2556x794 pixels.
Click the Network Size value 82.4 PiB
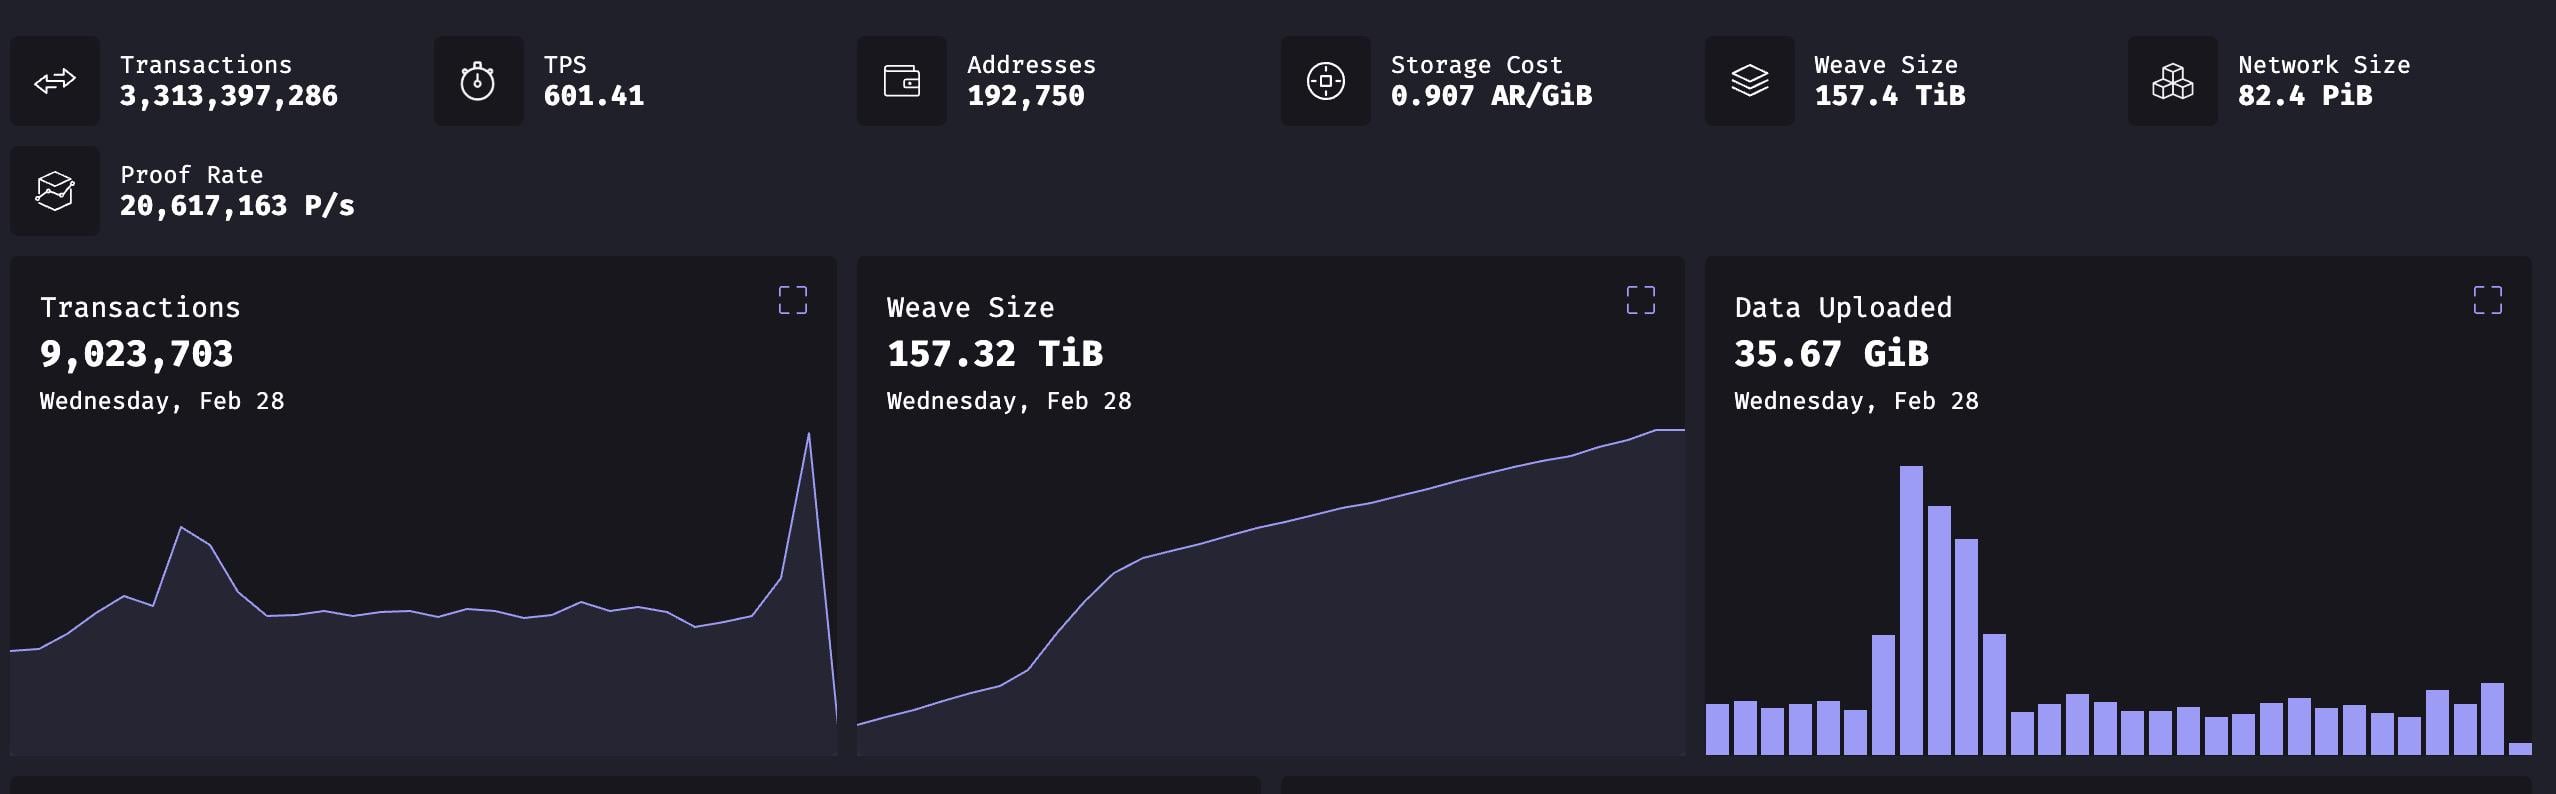click(x=2305, y=96)
